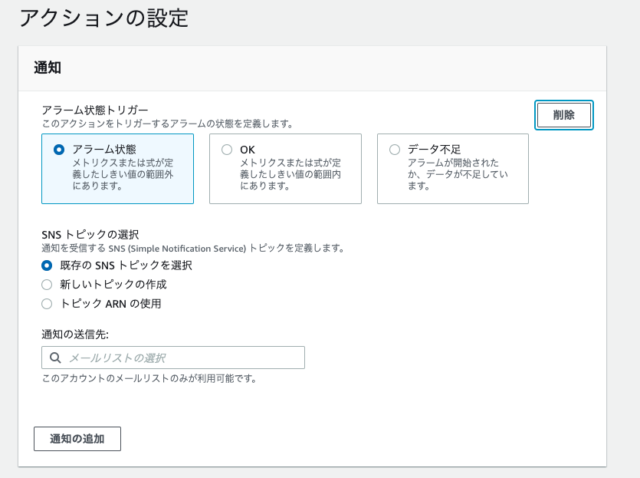Click the SNS トピックの選択 heading
Screen dimensions: 640x478
[90, 235]
